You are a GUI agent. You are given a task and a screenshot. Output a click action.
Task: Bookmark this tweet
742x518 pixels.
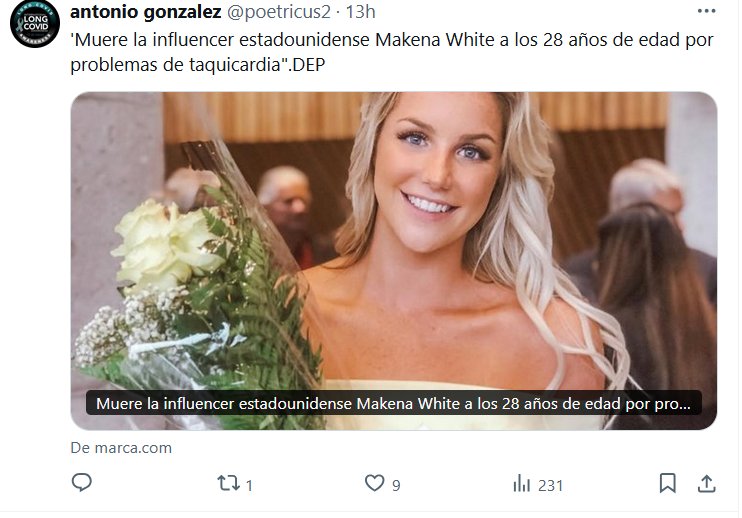coord(667,483)
